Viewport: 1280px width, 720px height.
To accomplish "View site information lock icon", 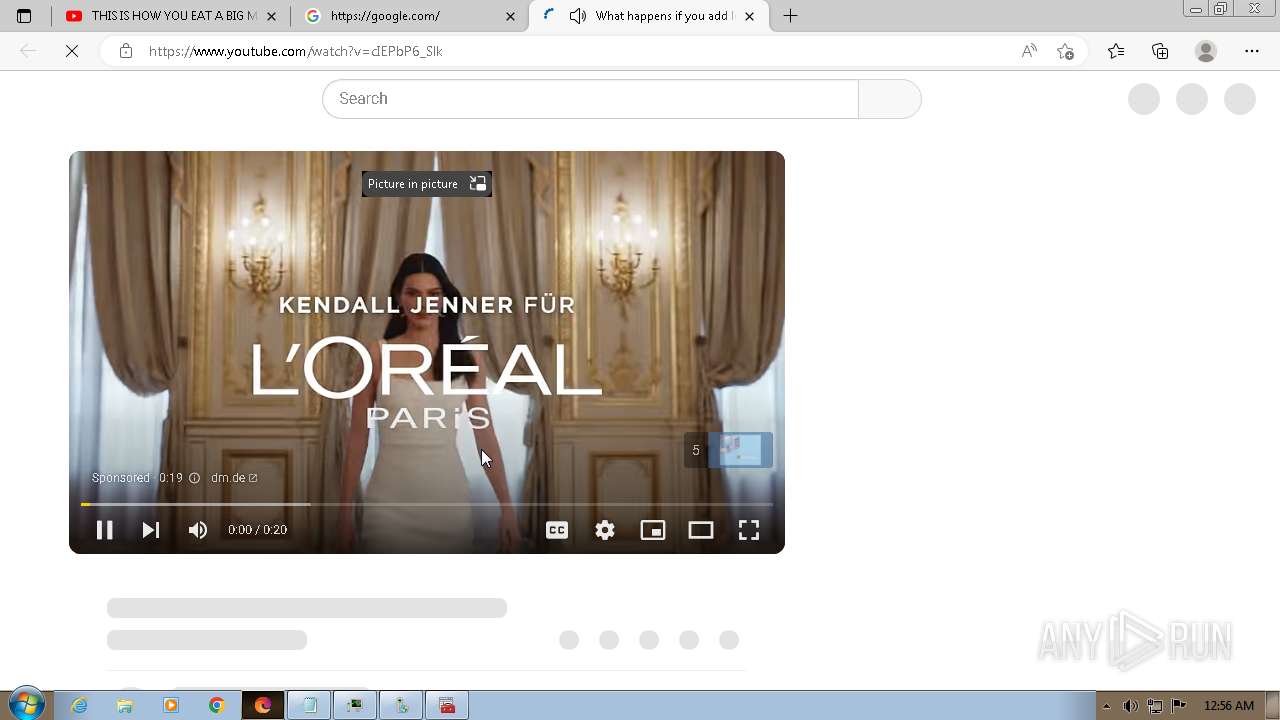I will click(x=126, y=51).
